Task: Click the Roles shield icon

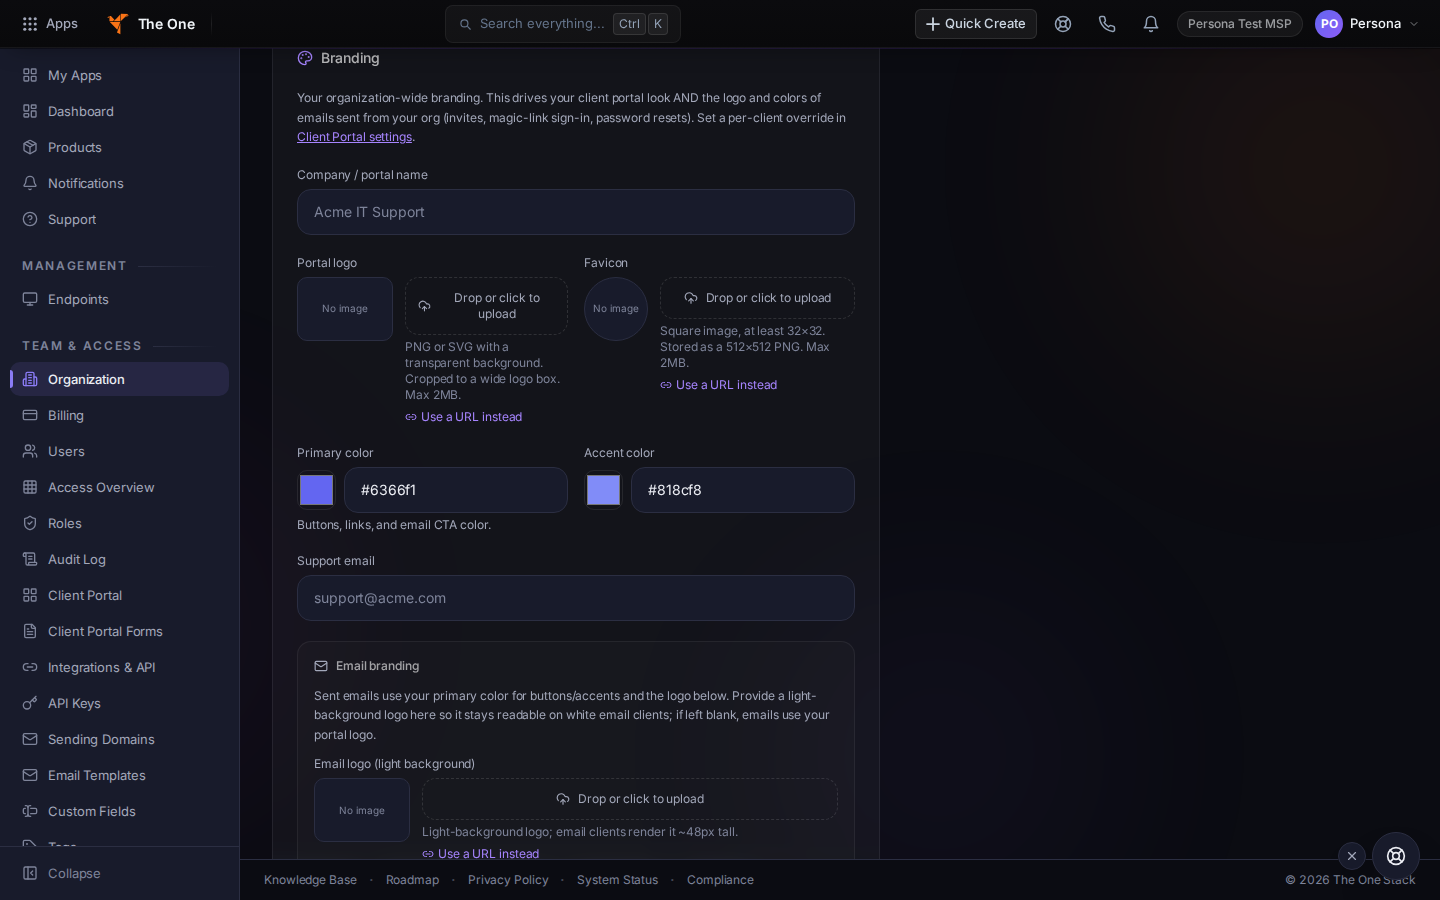Action: [x=30, y=523]
